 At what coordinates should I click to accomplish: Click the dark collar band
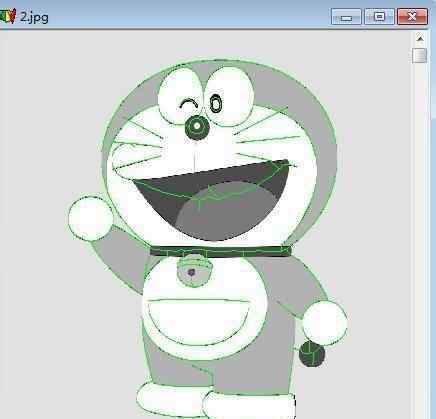click(220, 251)
